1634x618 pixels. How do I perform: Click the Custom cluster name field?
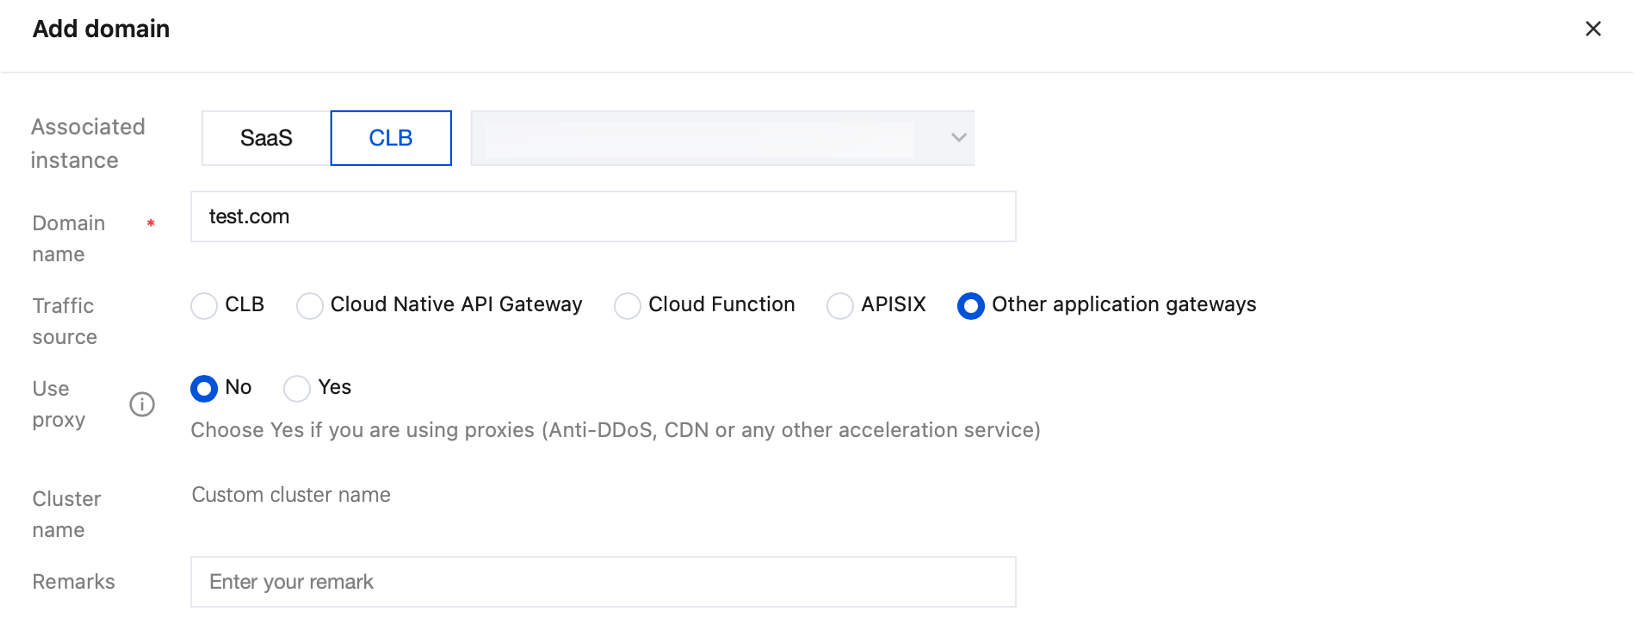(x=291, y=495)
